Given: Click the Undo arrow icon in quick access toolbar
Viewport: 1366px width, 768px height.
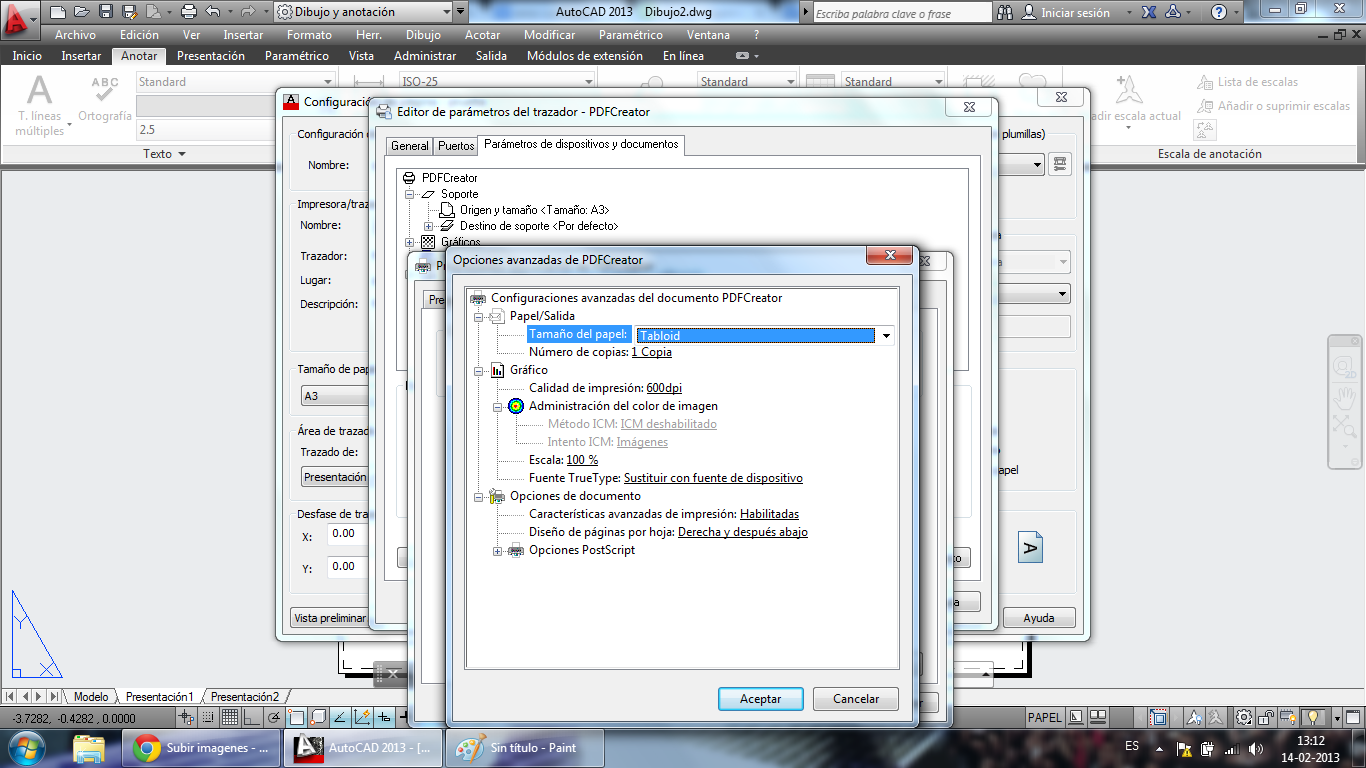Looking at the screenshot, I should [212, 12].
